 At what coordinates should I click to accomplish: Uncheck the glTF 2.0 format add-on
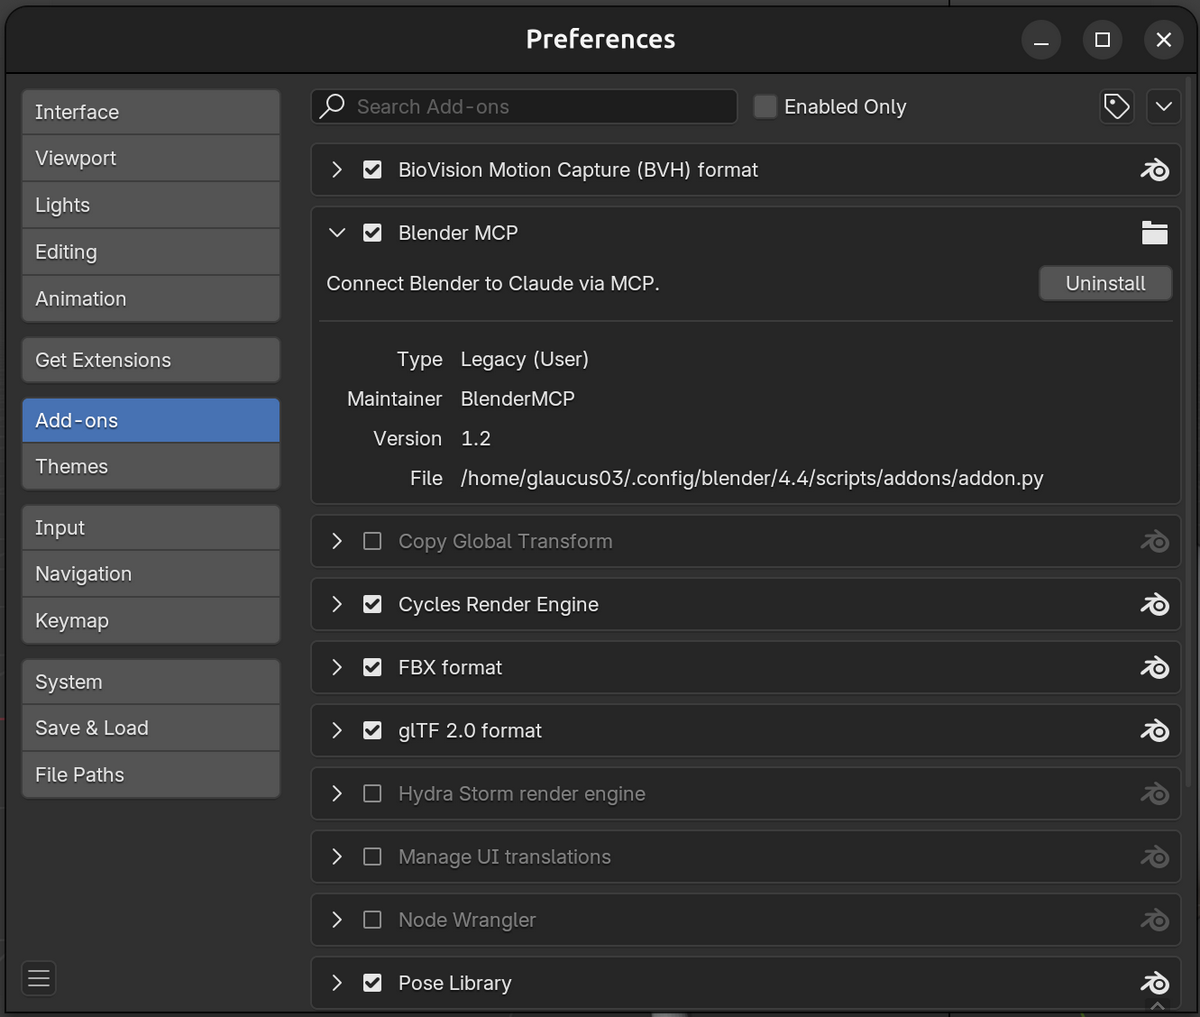pos(372,730)
